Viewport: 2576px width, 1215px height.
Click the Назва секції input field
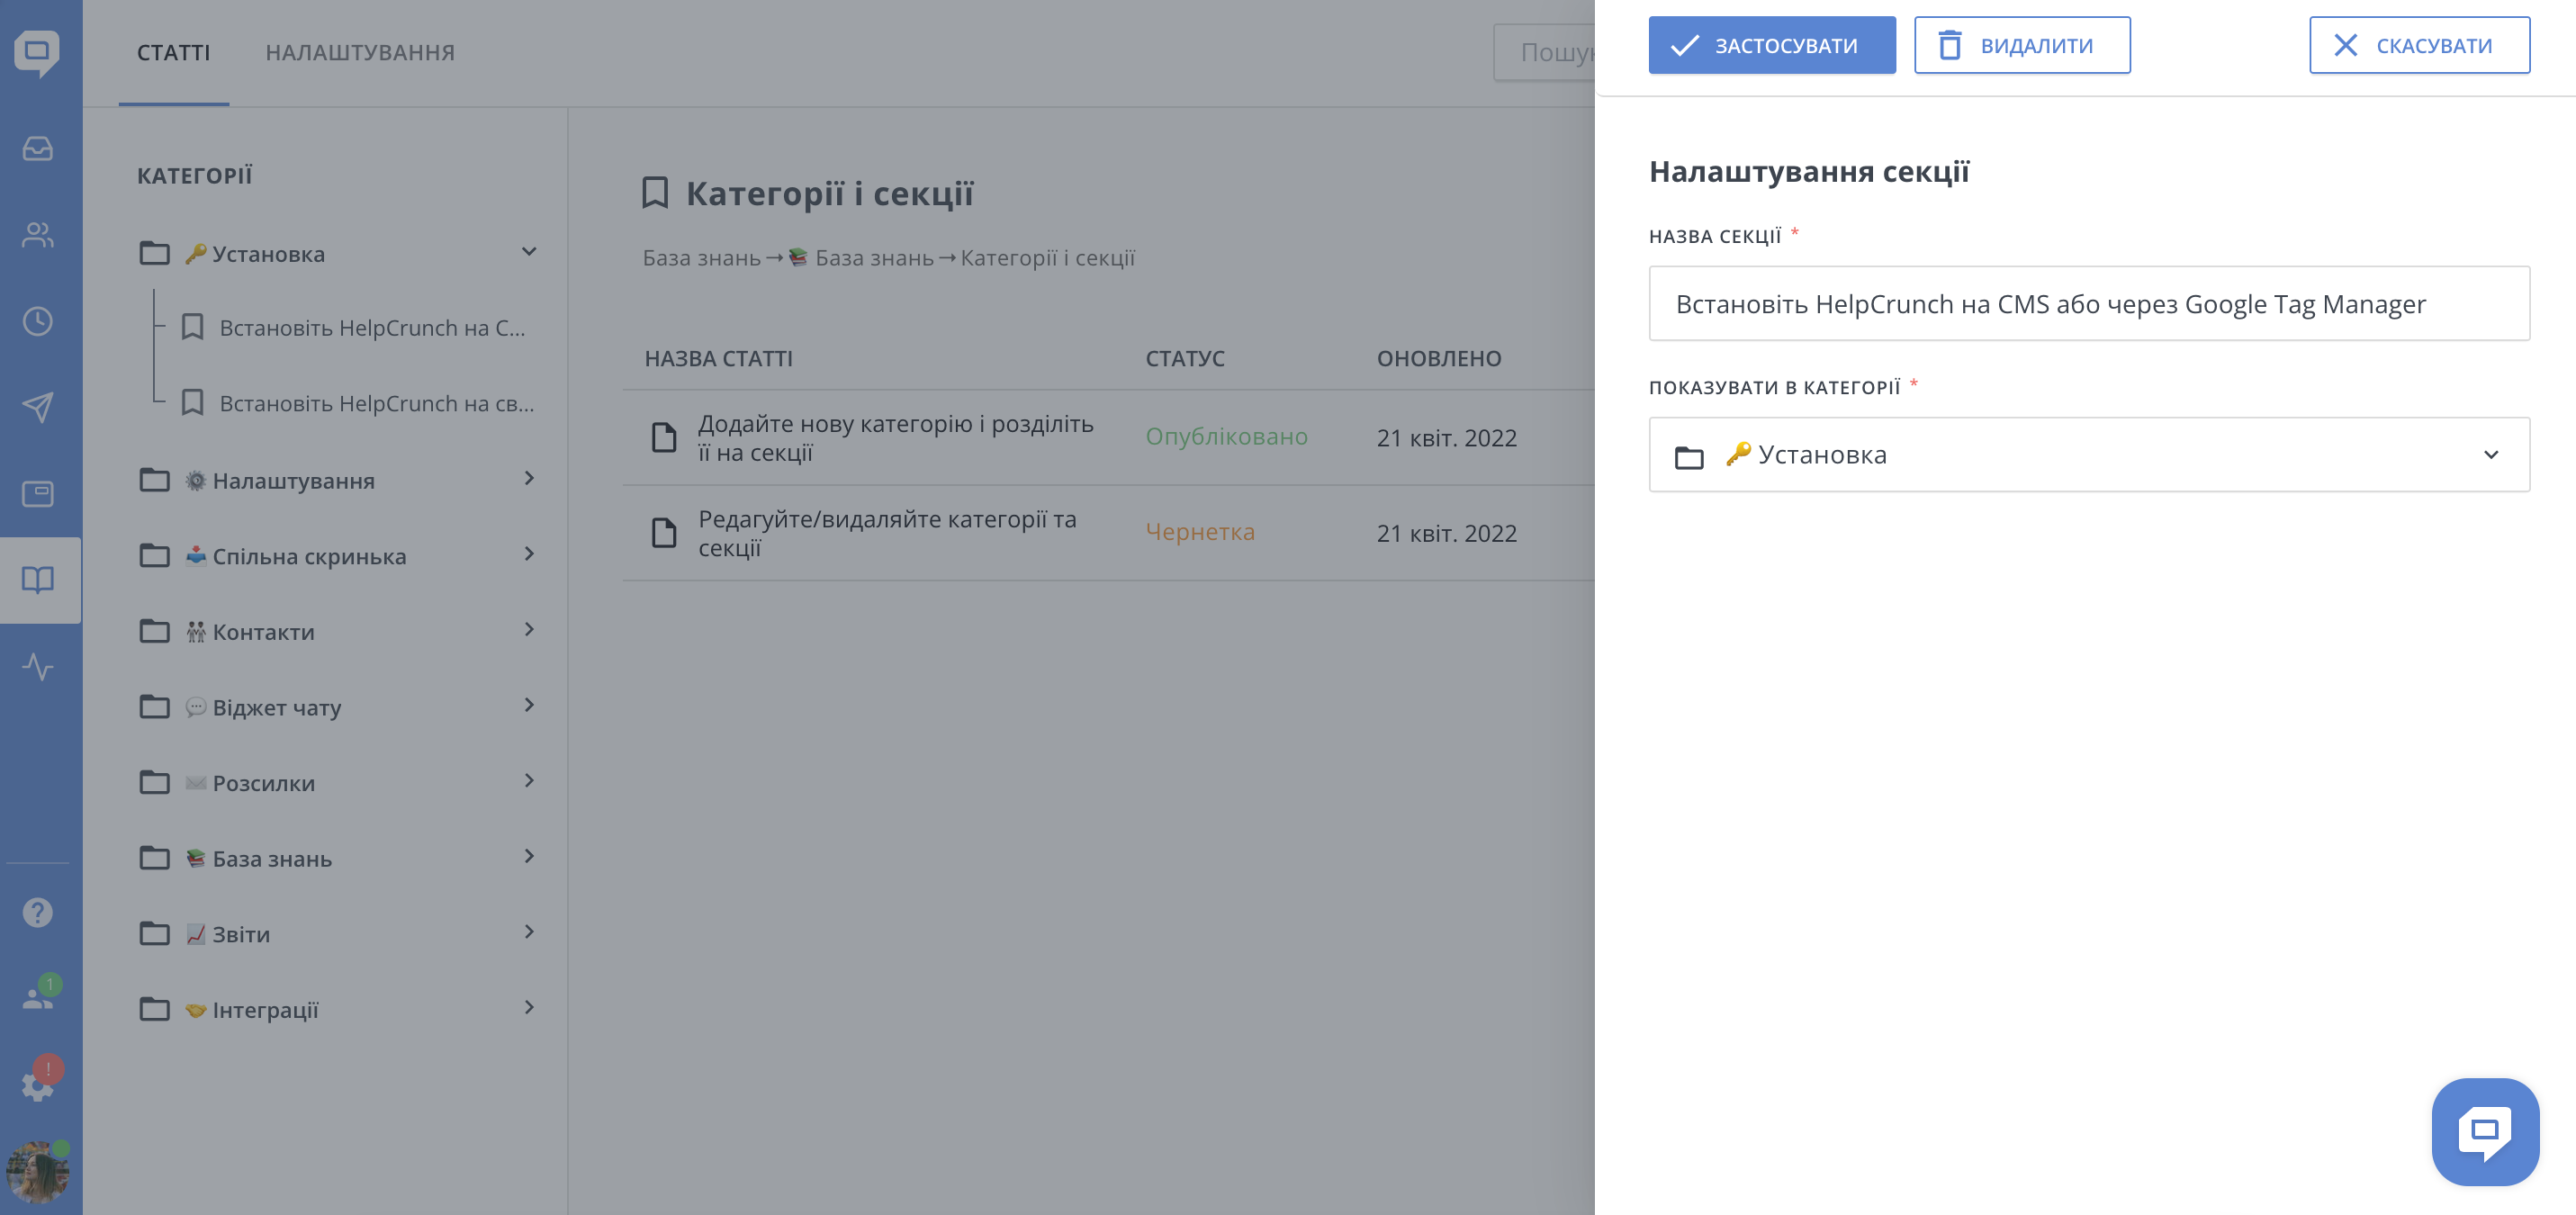pos(2088,303)
